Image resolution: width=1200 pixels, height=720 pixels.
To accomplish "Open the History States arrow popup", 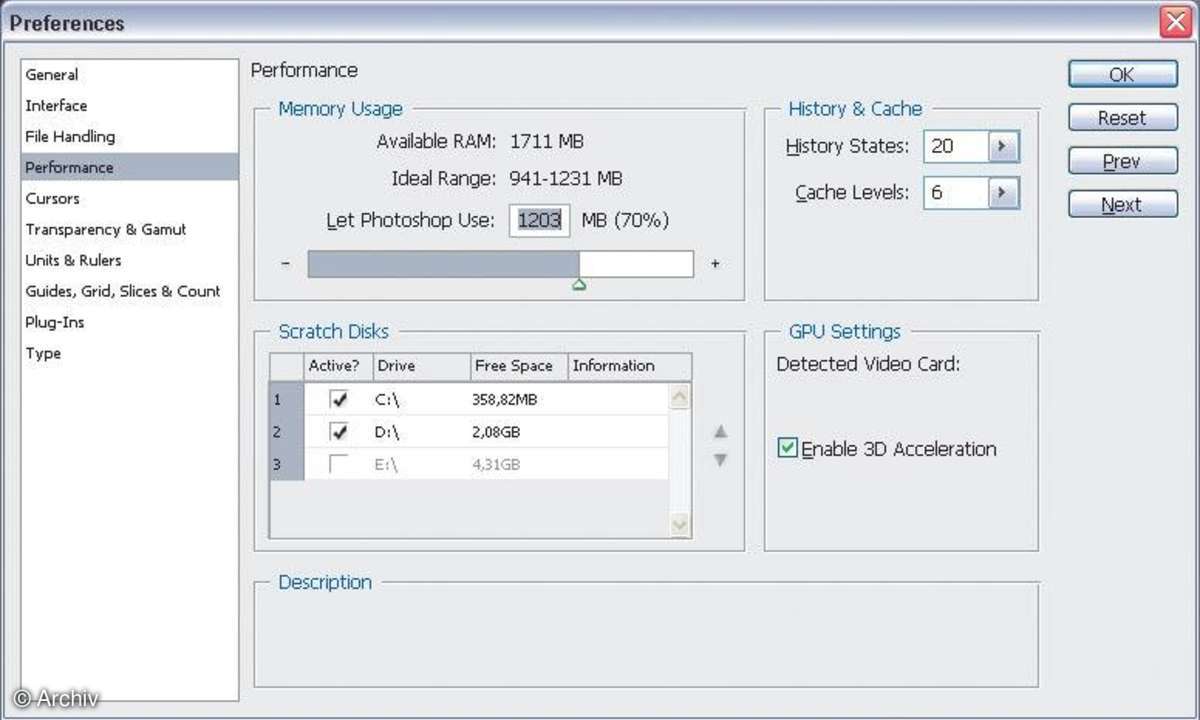I will 1004,147.
